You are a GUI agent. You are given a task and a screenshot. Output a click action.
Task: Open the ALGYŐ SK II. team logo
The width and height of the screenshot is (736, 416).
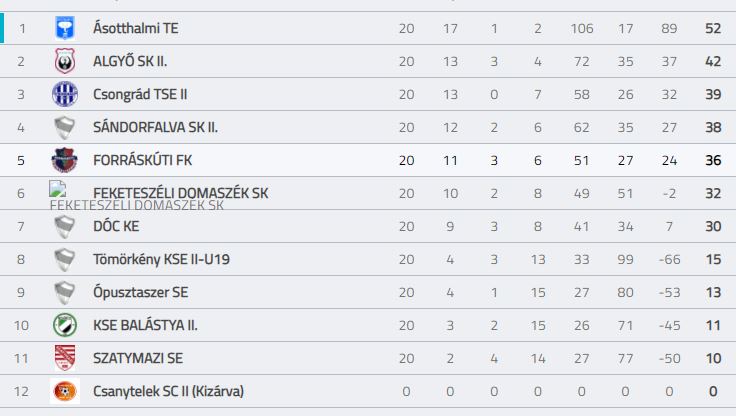65,61
